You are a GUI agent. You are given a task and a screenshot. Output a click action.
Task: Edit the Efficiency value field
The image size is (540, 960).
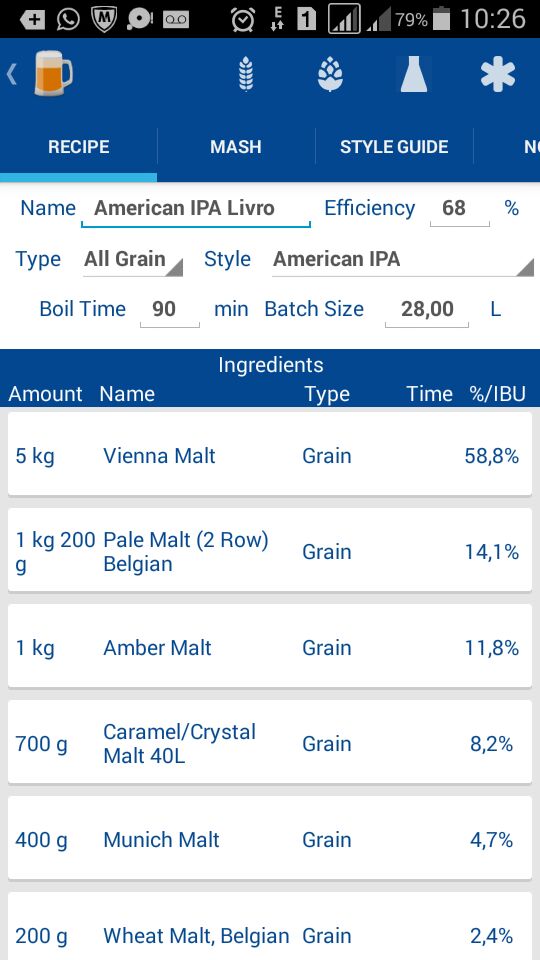click(x=460, y=209)
